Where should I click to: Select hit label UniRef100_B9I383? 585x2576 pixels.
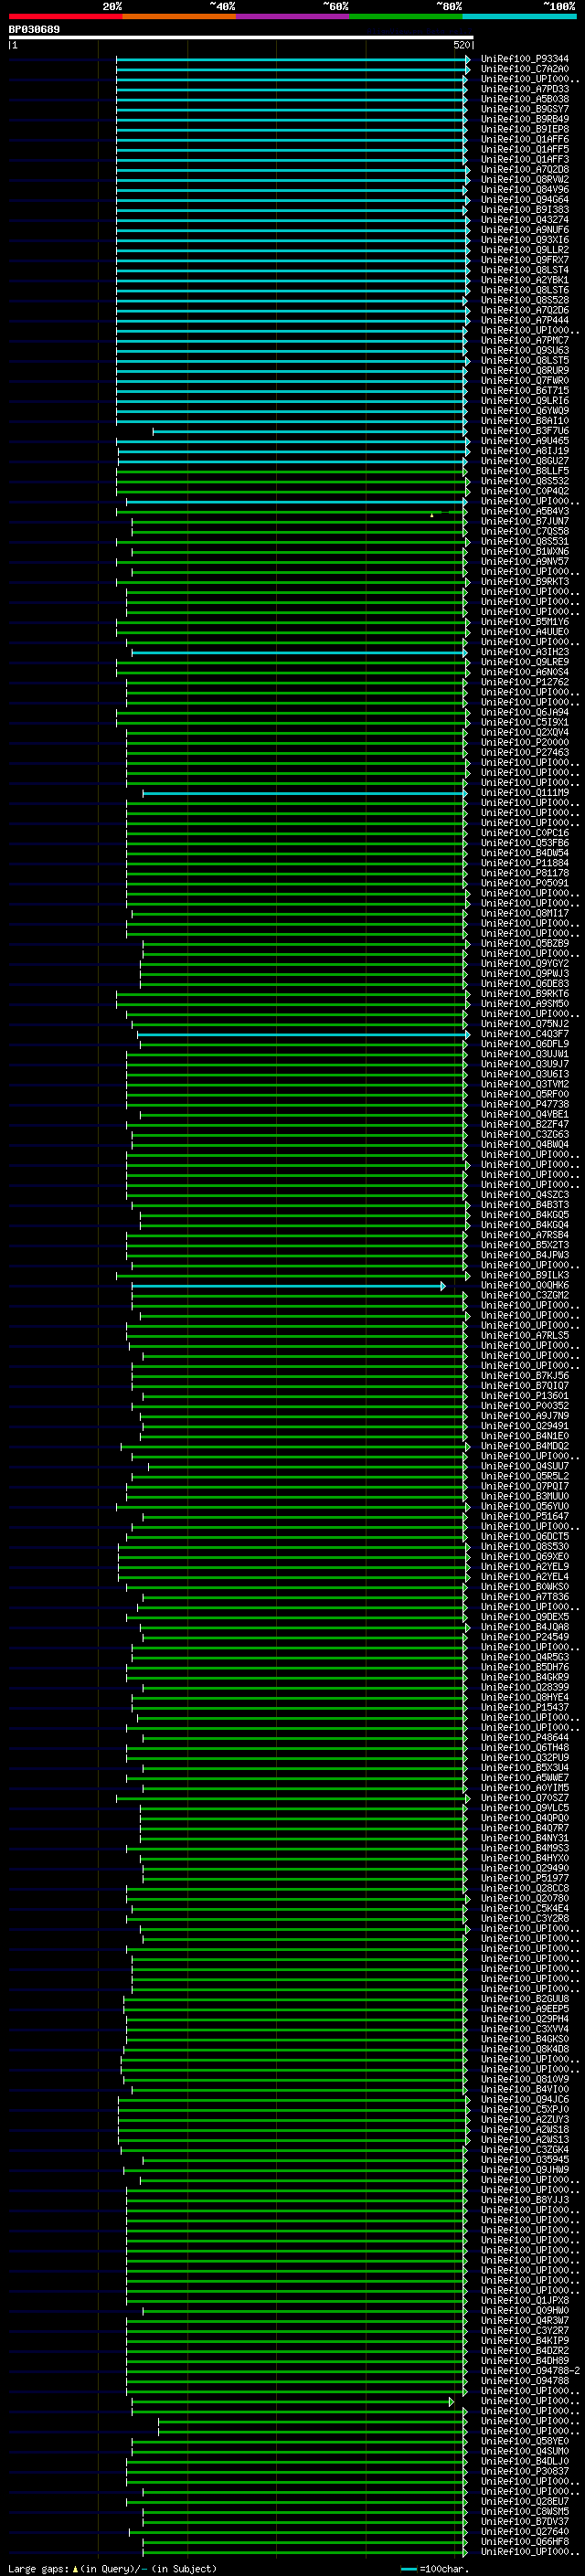(524, 210)
